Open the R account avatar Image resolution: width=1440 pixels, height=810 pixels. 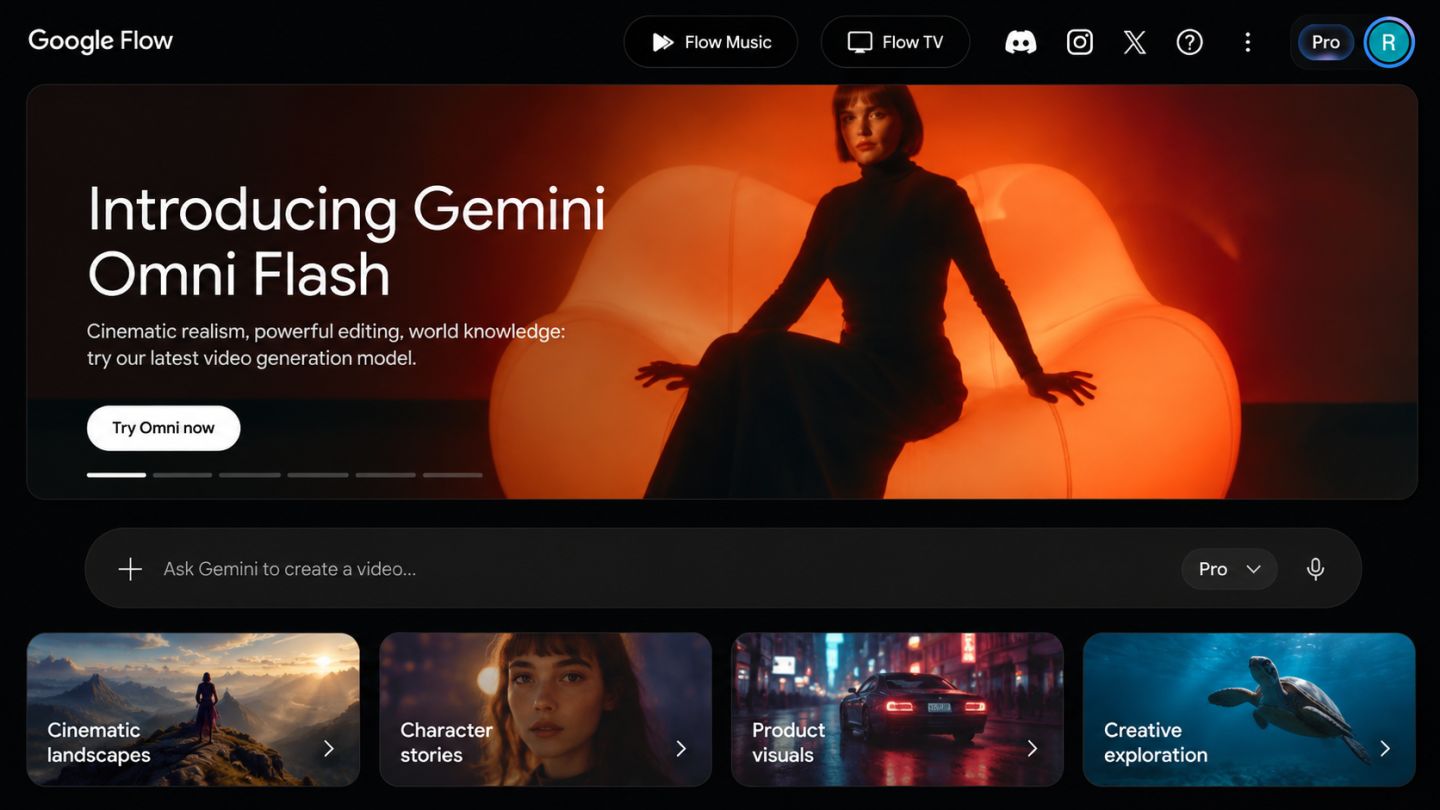pyautogui.click(x=1388, y=42)
